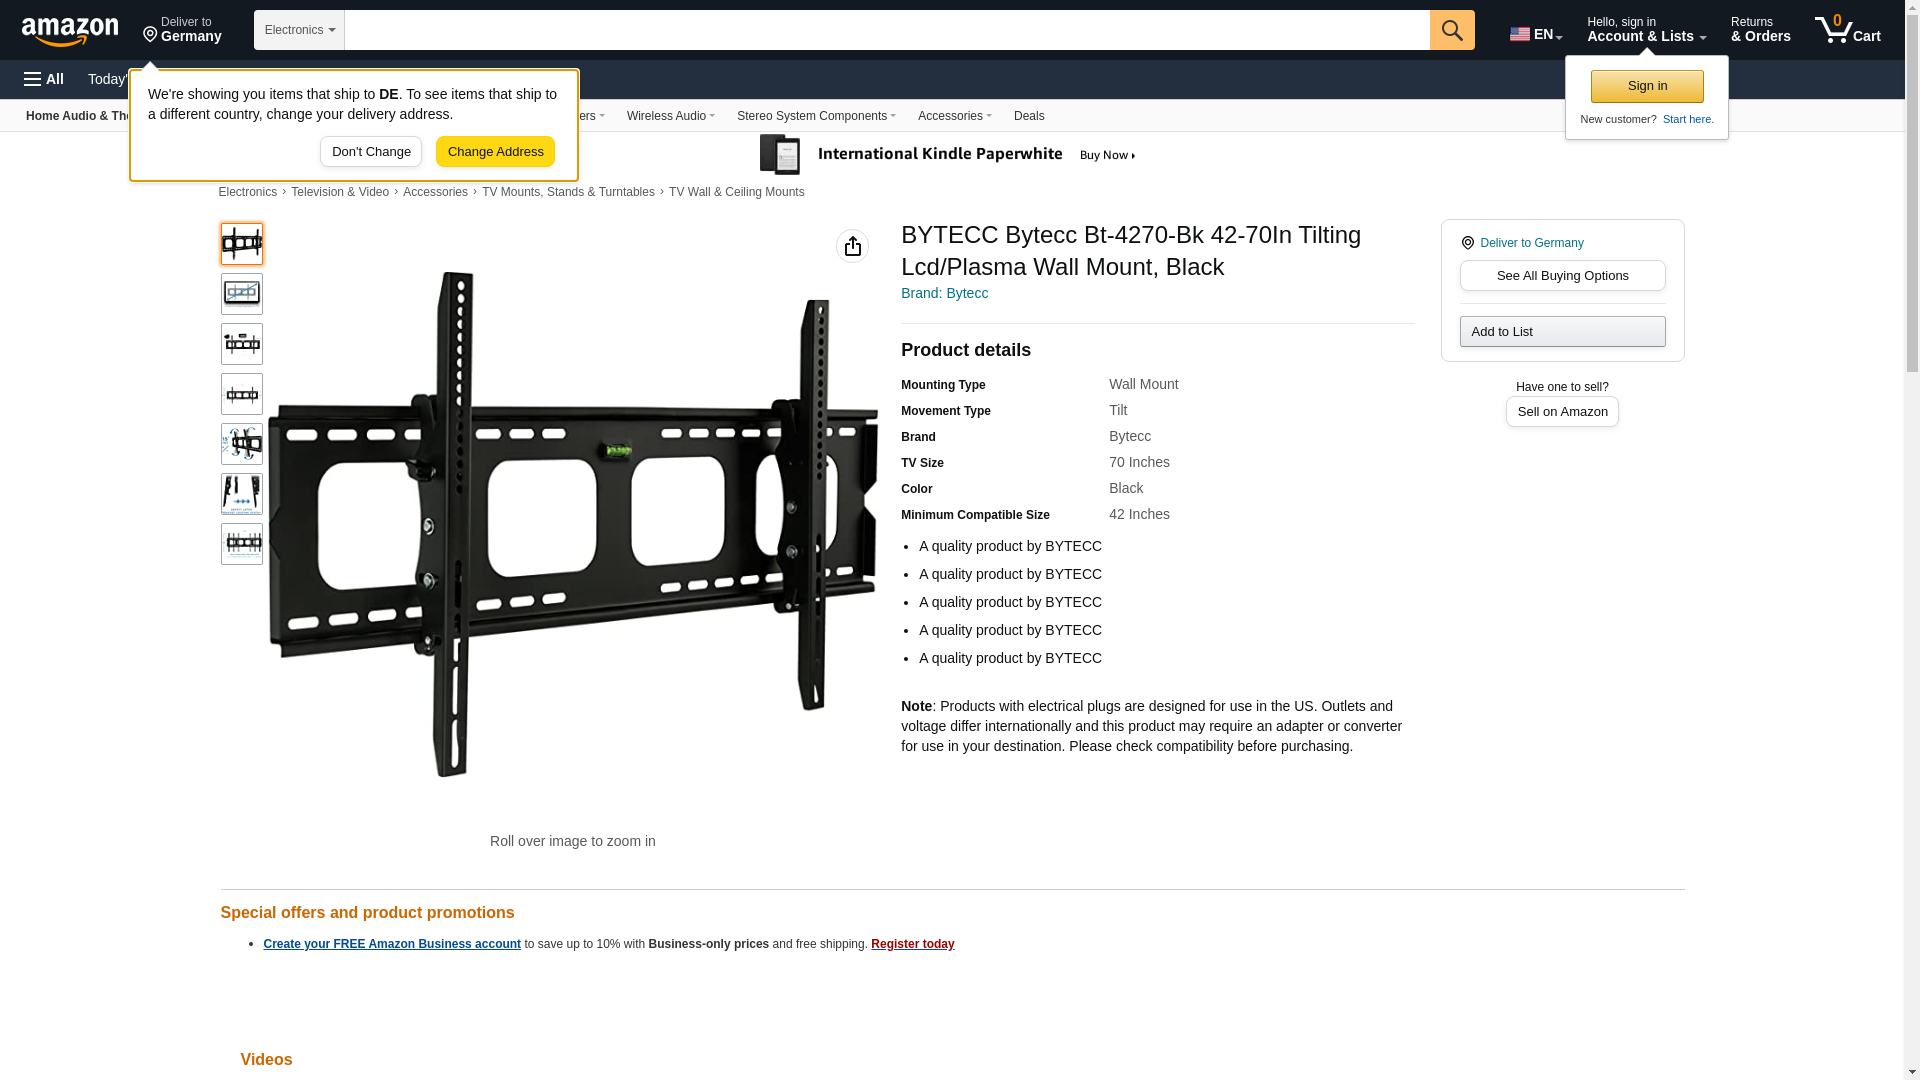
Task: Open the Brand: Bytecc link
Action: tap(944, 293)
